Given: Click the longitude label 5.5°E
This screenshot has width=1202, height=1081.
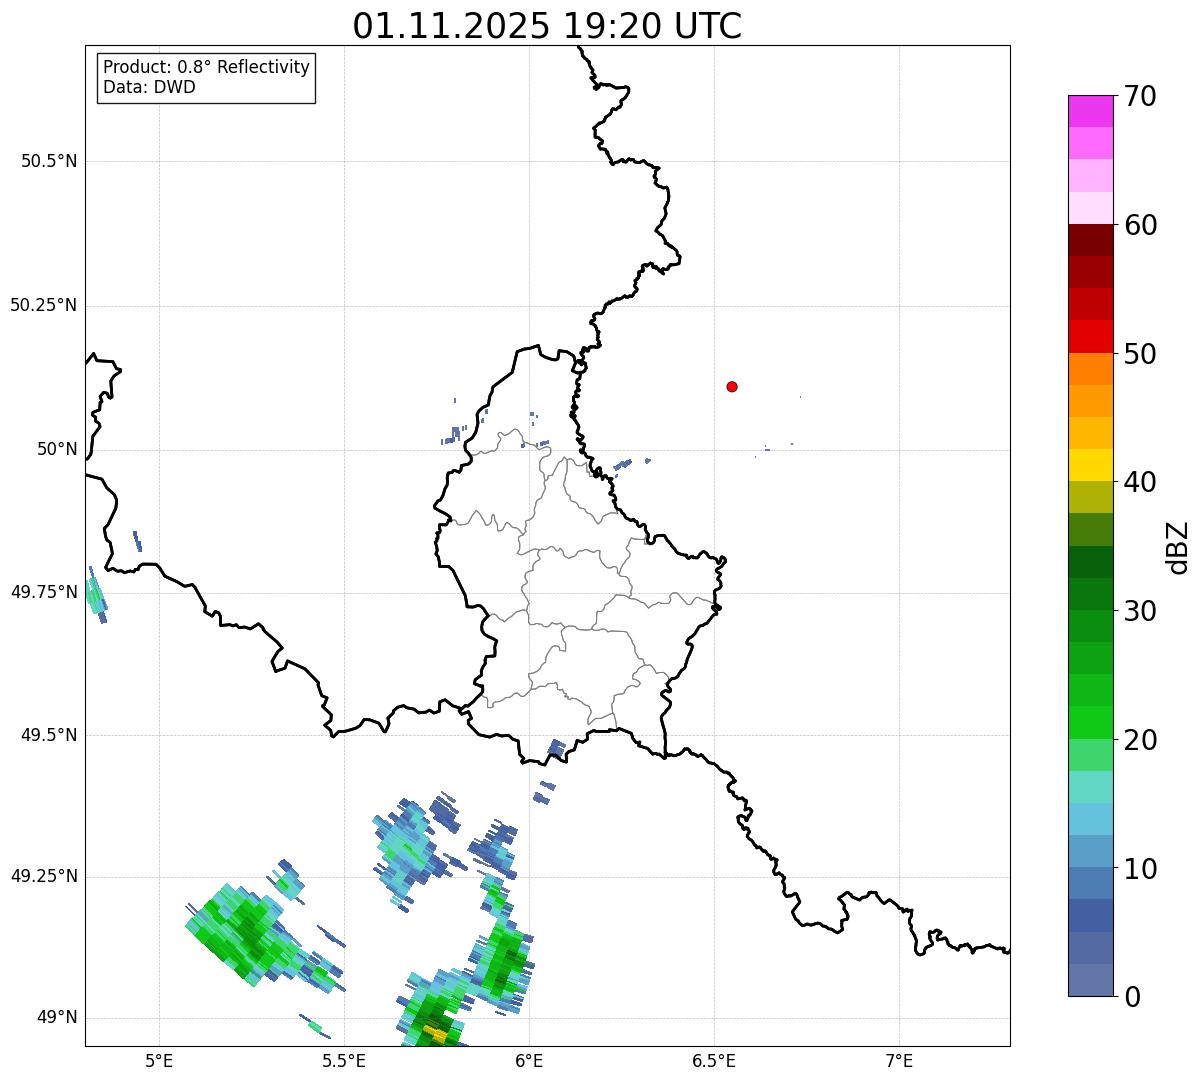Looking at the screenshot, I should 344,1060.
